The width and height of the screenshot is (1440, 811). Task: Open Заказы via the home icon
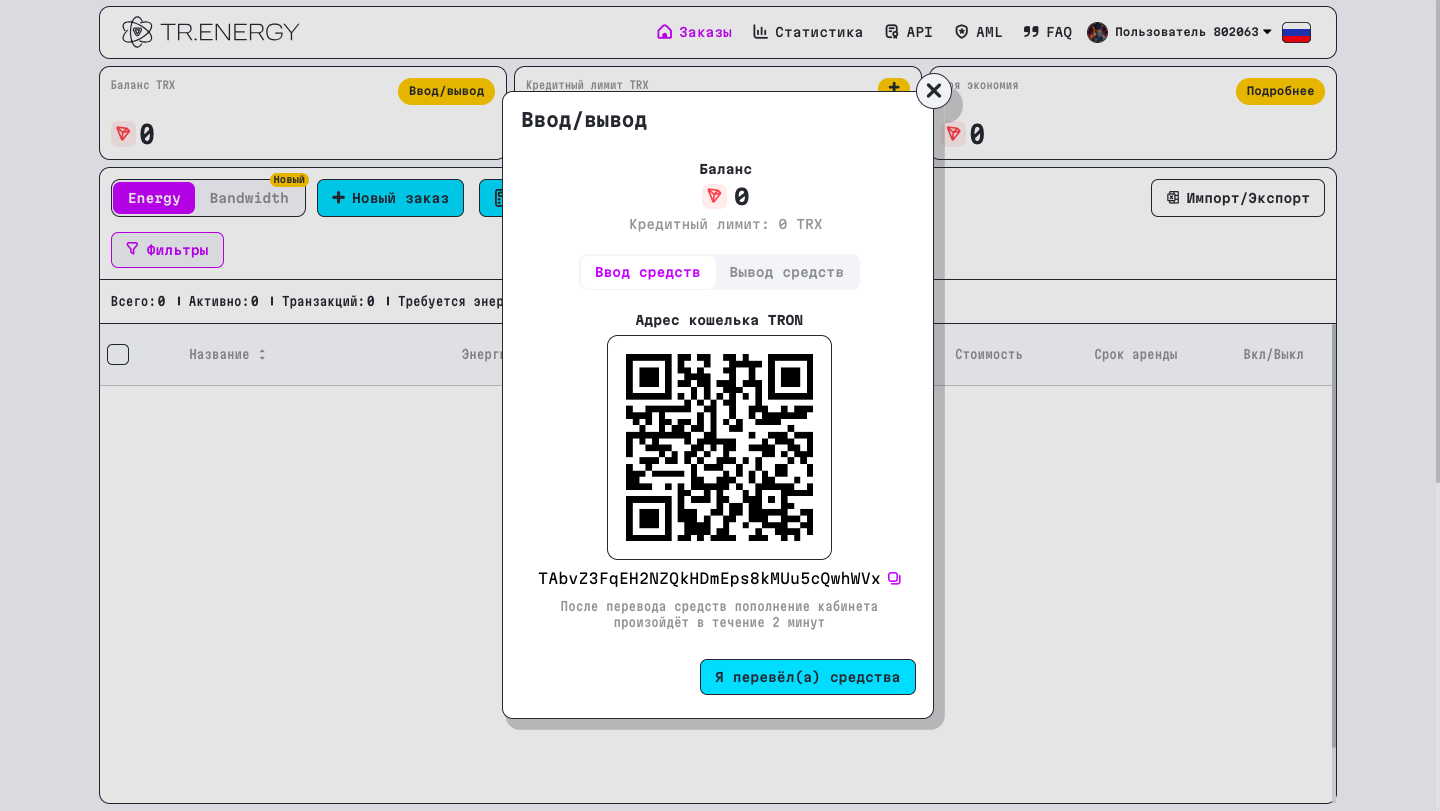tap(664, 31)
